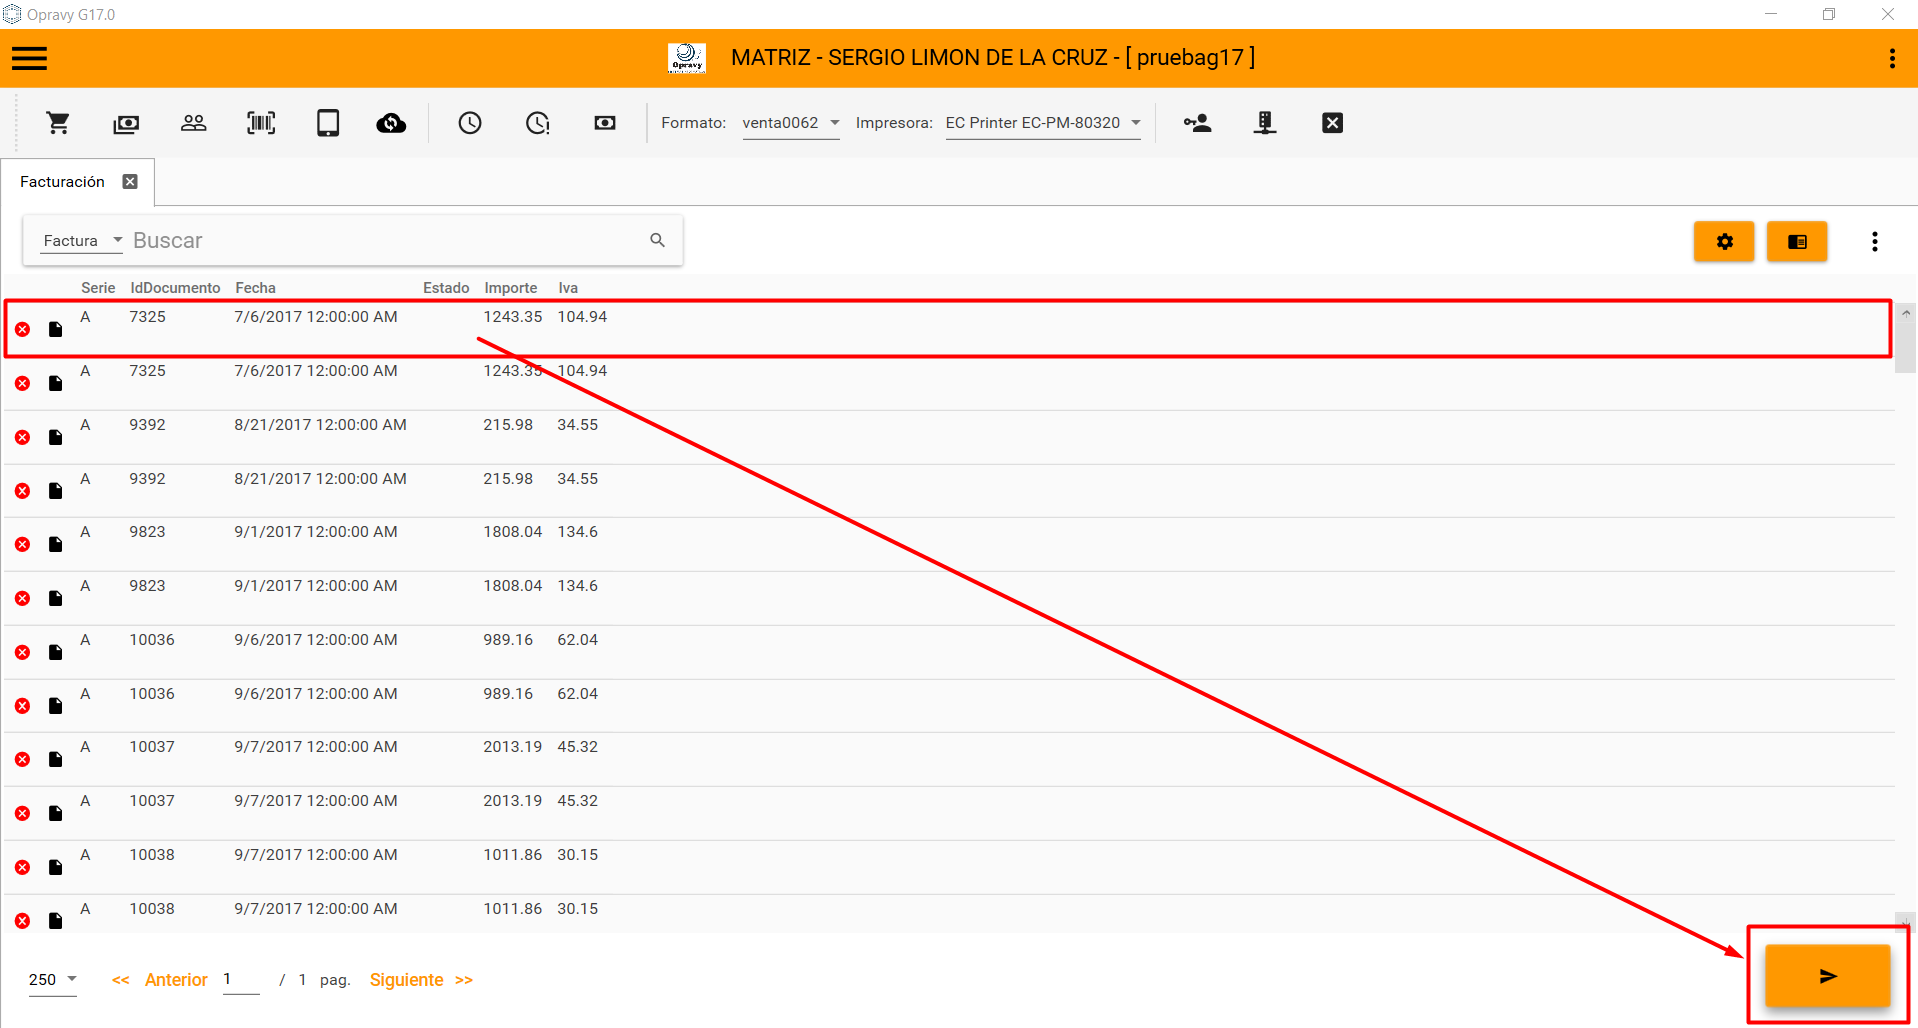This screenshot has width=1918, height=1028.
Task: Open document icon of first 10037 row
Action: [x=56, y=760]
